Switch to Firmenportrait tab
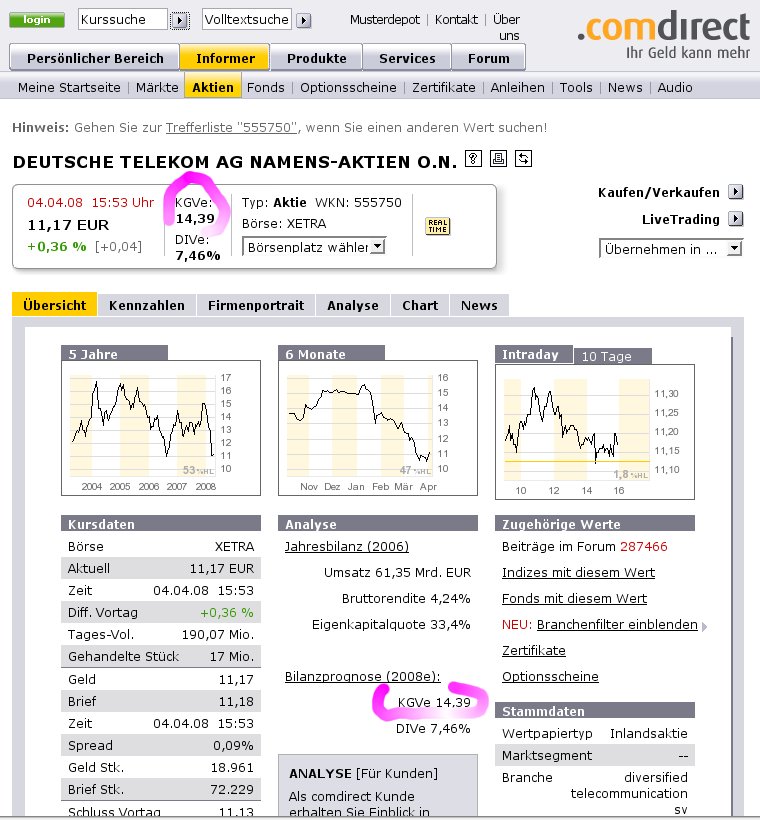Viewport: 760px width, 820px height. coord(256,305)
